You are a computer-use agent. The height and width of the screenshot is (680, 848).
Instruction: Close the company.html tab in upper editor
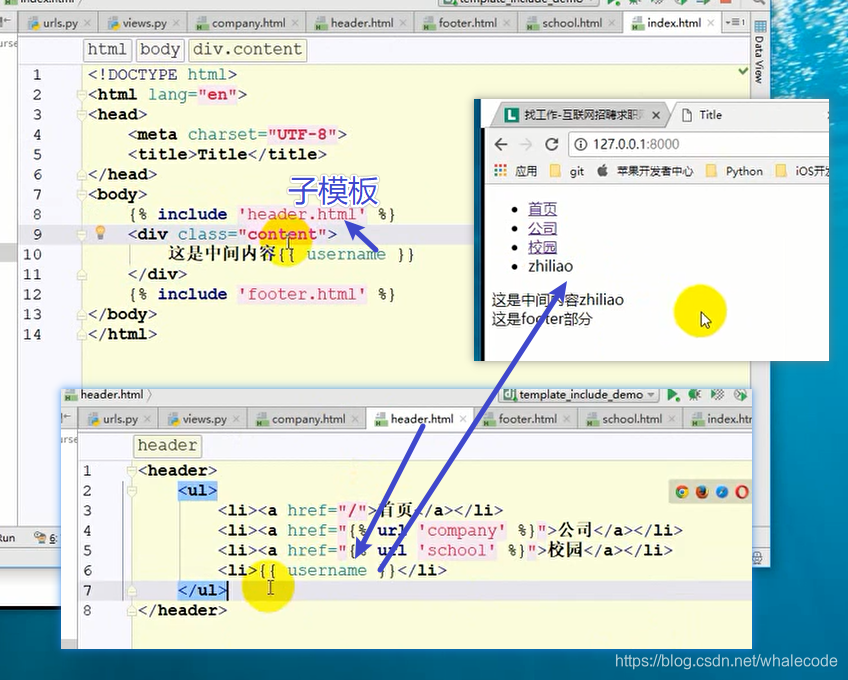pyautogui.click(x=295, y=23)
